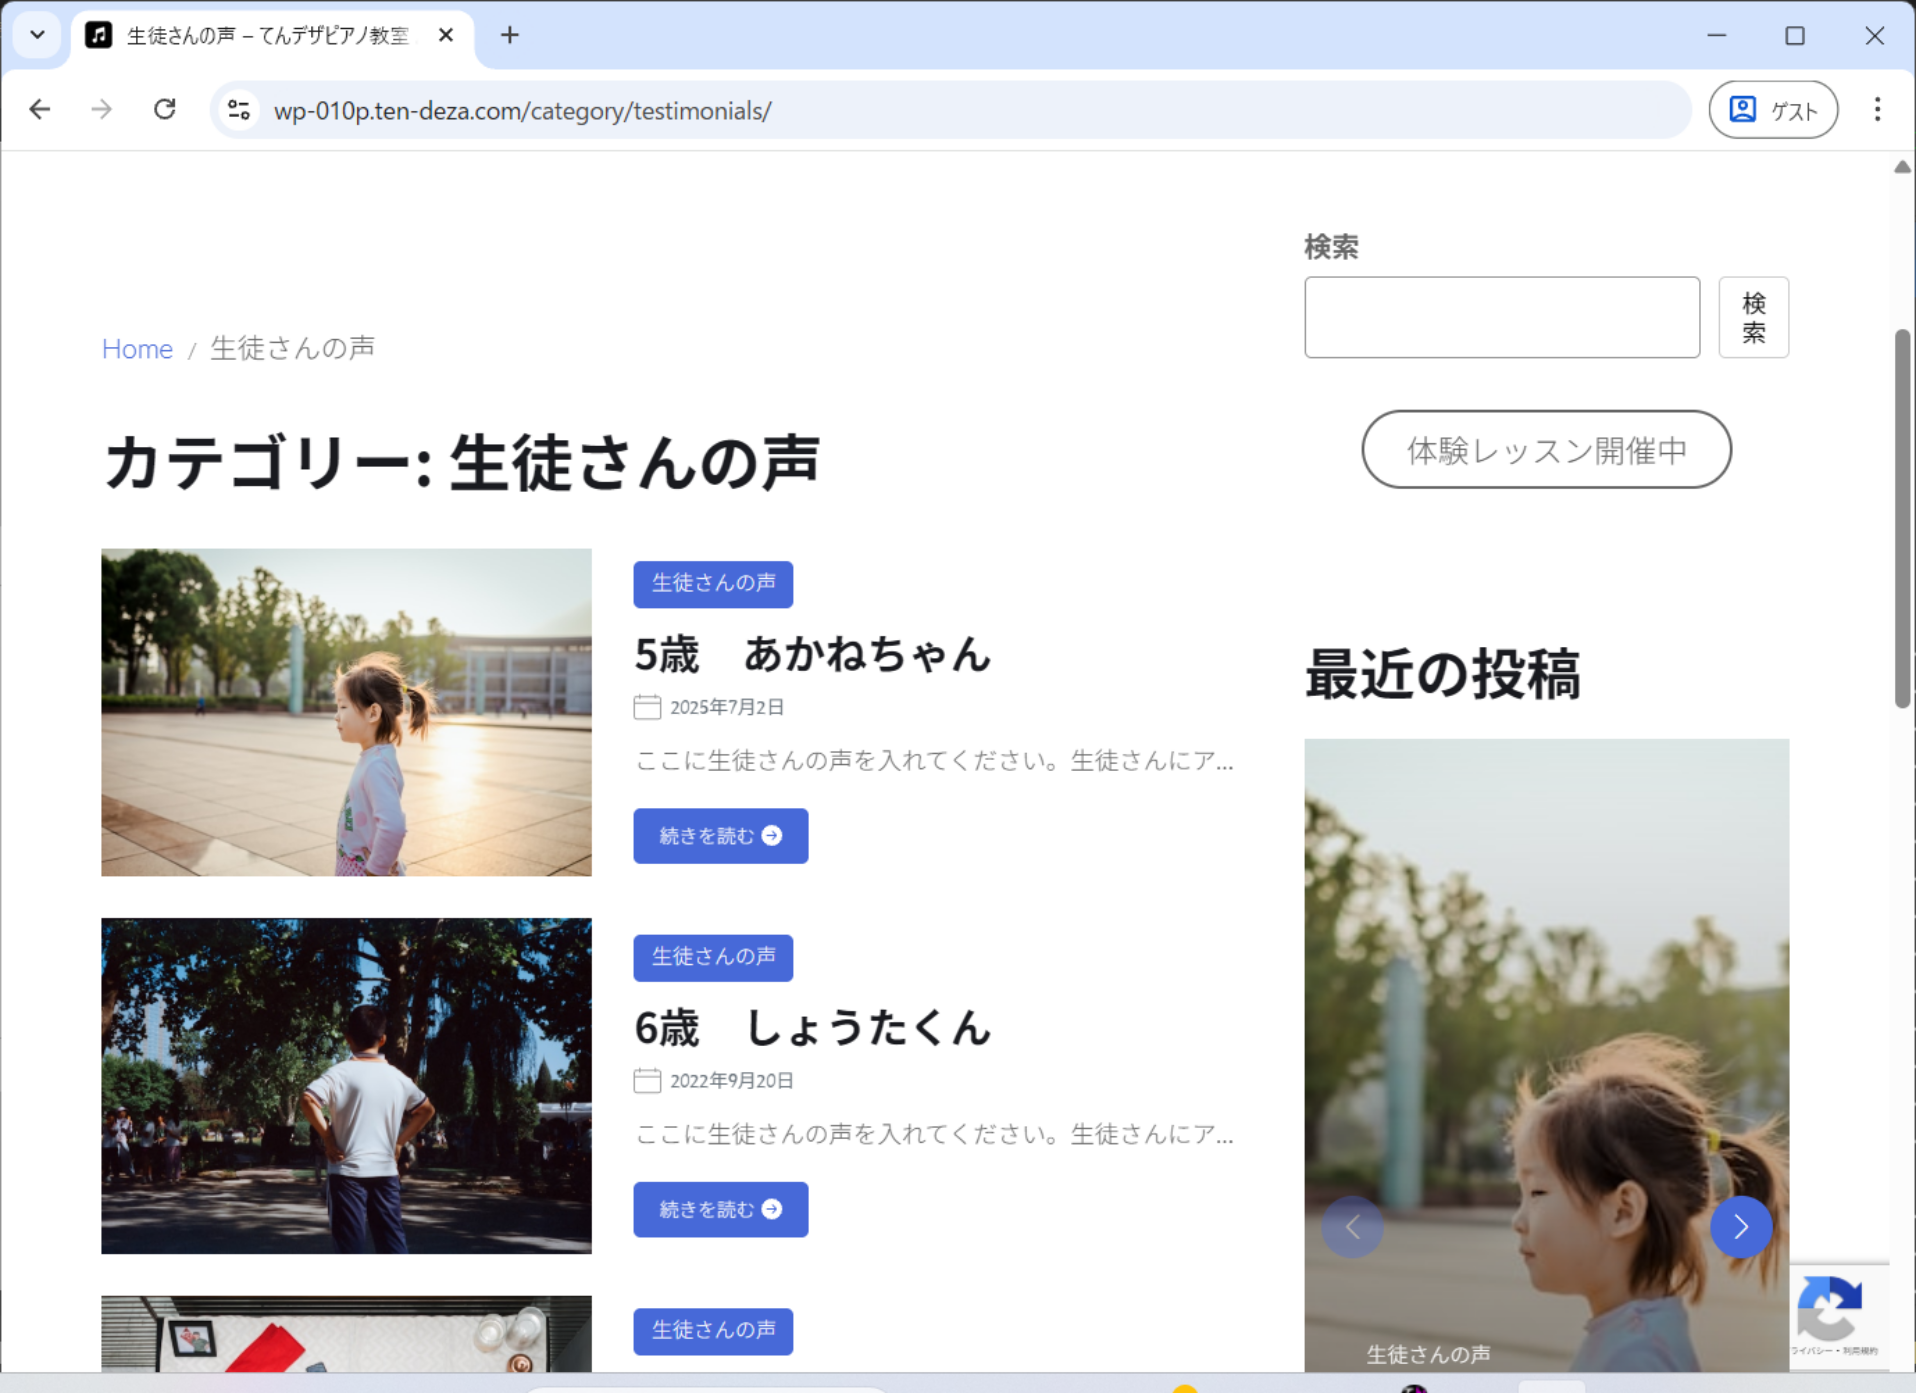Click the あかねちゃん post thumbnail image

(346, 712)
